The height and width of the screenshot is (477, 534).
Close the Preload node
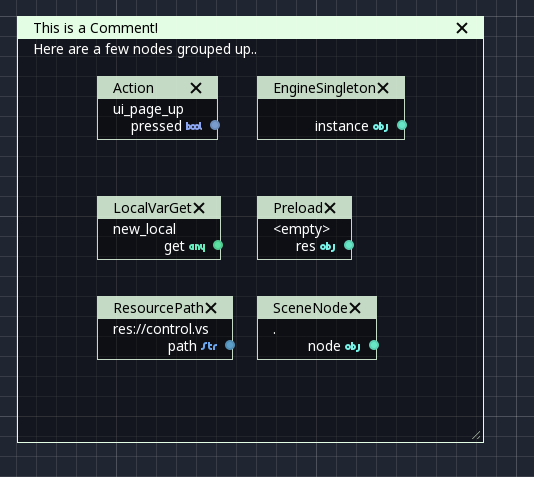330,208
